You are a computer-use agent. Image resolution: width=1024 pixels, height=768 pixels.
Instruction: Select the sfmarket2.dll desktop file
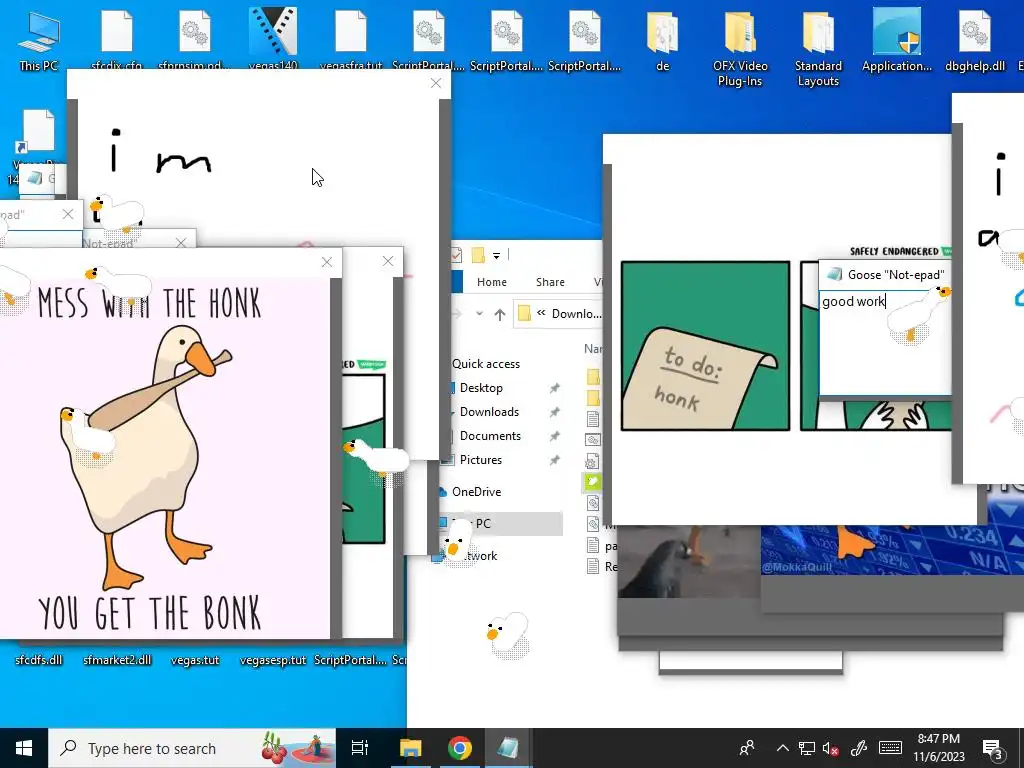tap(117, 660)
